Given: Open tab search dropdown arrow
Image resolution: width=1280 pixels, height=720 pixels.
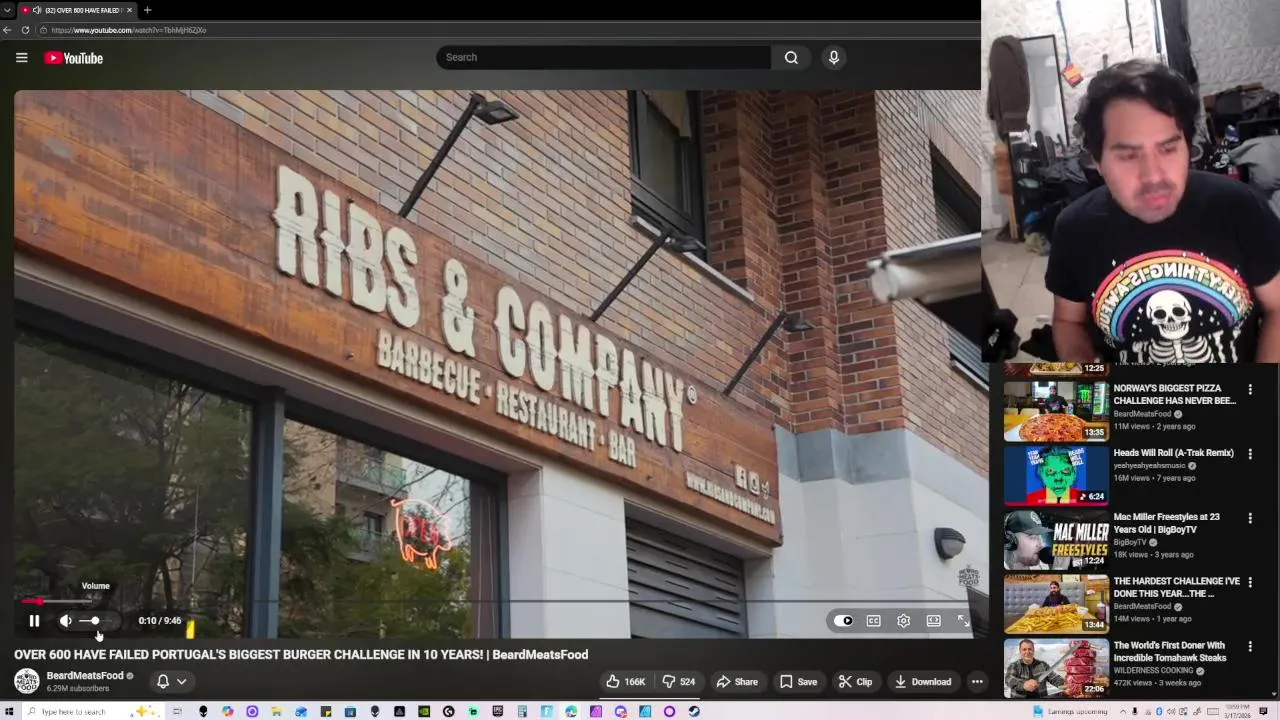Looking at the screenshot, I should pyautogui.click(x=7, y=10).
